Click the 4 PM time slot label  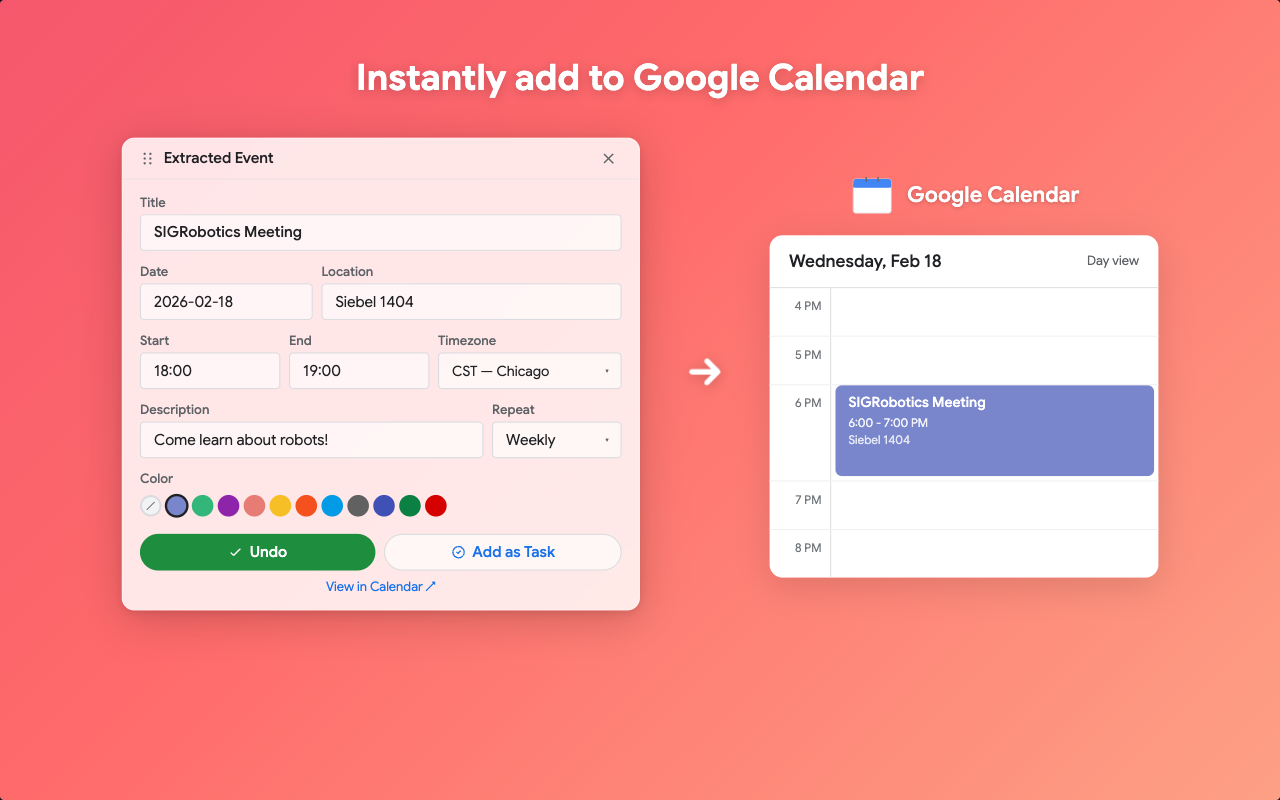click(x=808, y=306)
